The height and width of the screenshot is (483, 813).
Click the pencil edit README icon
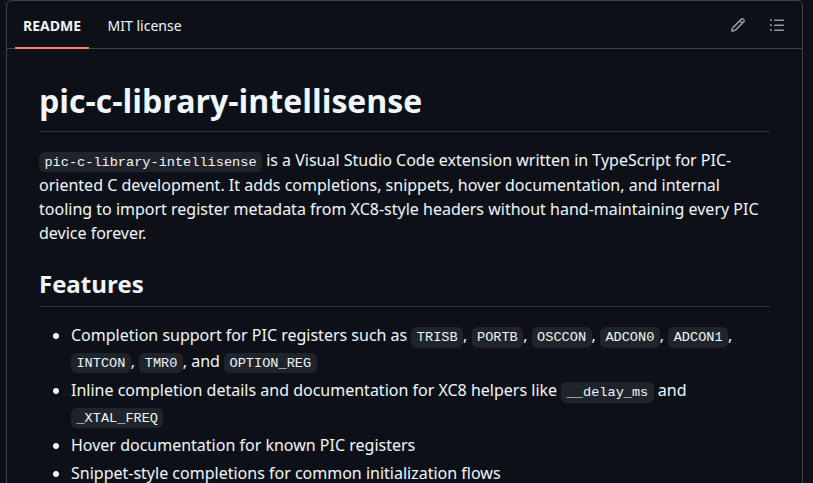[x=738, y=25]
